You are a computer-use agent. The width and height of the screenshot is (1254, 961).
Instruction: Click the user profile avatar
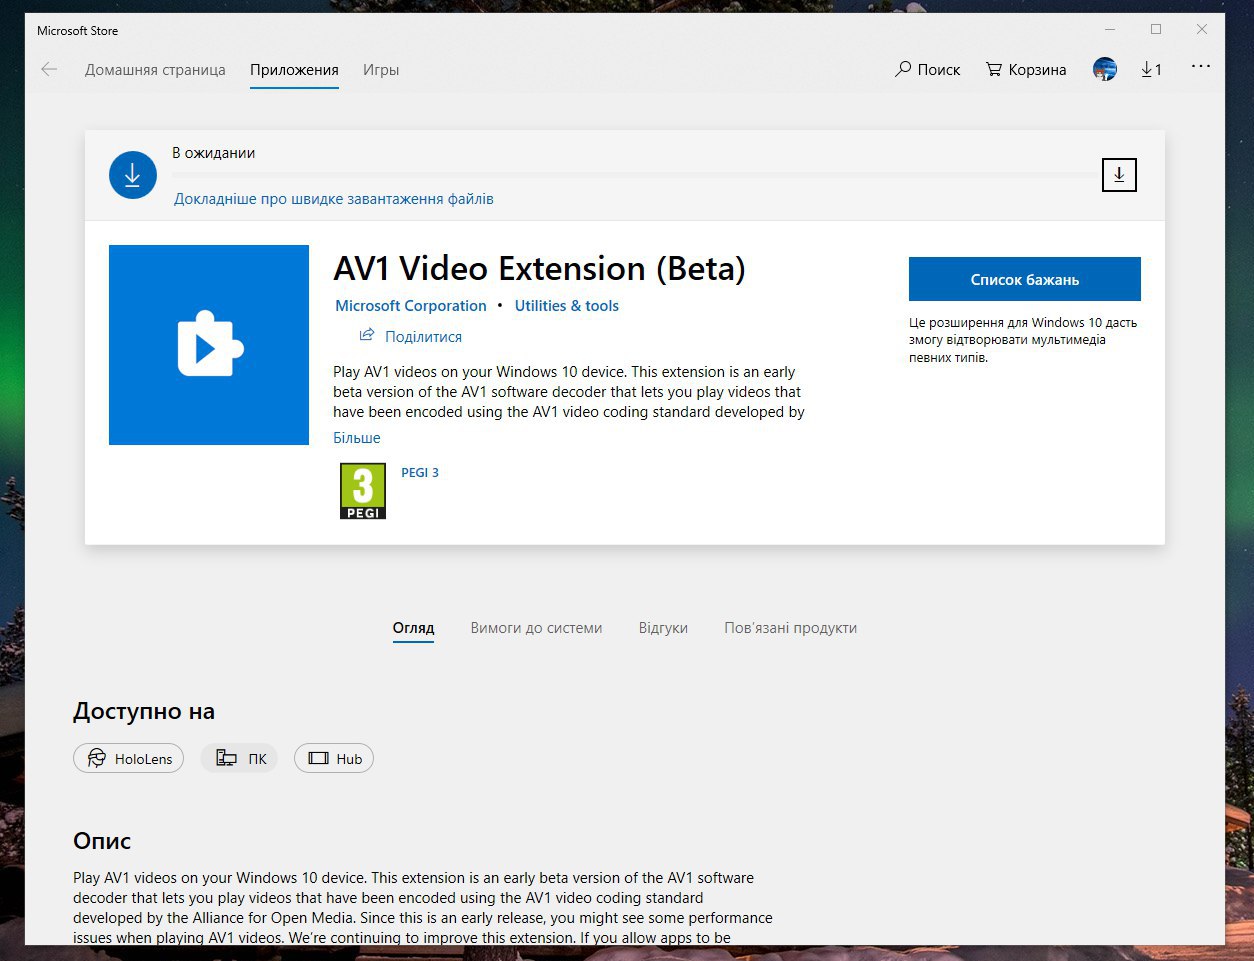pyautogui.click(x=1105, y=70)
